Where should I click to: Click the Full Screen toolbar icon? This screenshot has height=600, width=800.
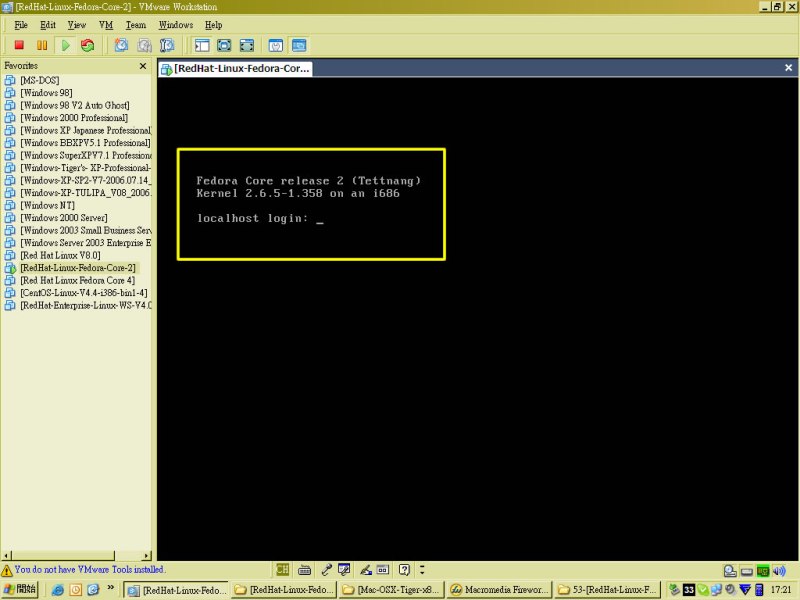(247, 45)
